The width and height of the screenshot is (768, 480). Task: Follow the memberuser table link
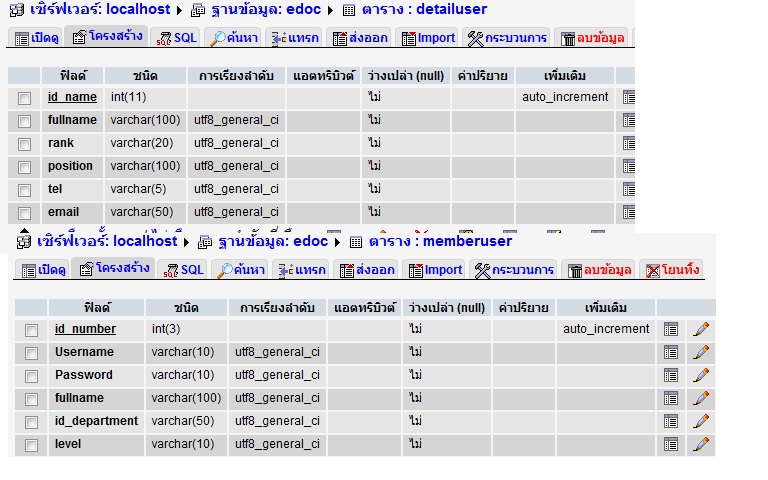(440, 241)
